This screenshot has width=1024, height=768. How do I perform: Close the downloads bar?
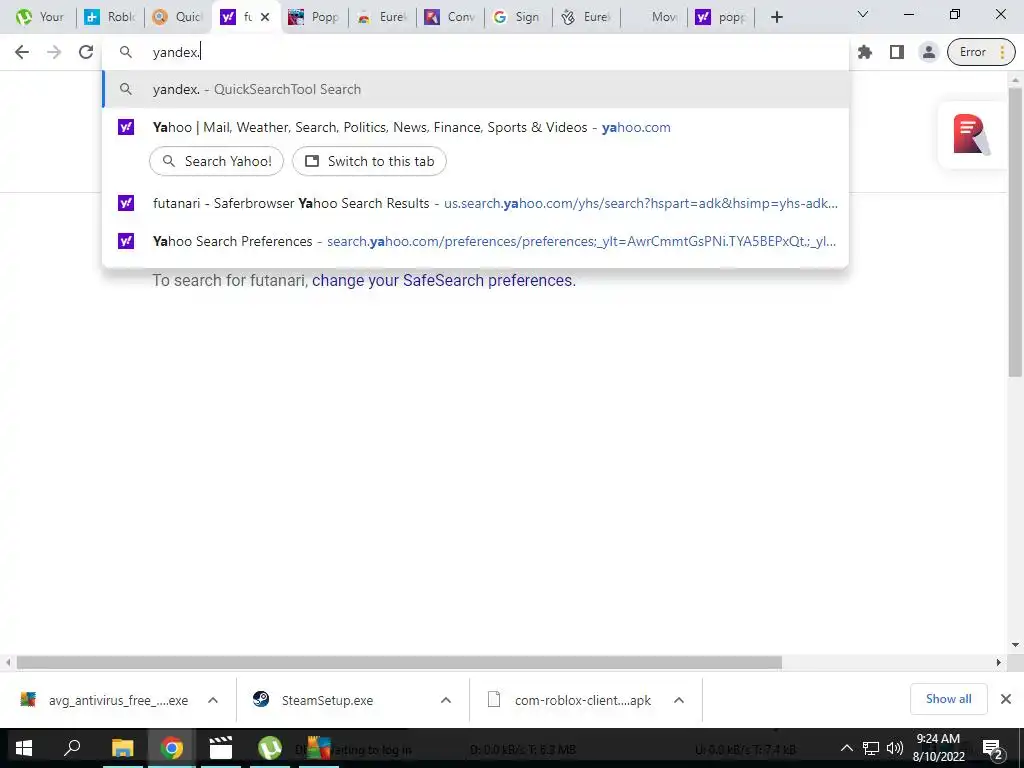point(1006,699)
